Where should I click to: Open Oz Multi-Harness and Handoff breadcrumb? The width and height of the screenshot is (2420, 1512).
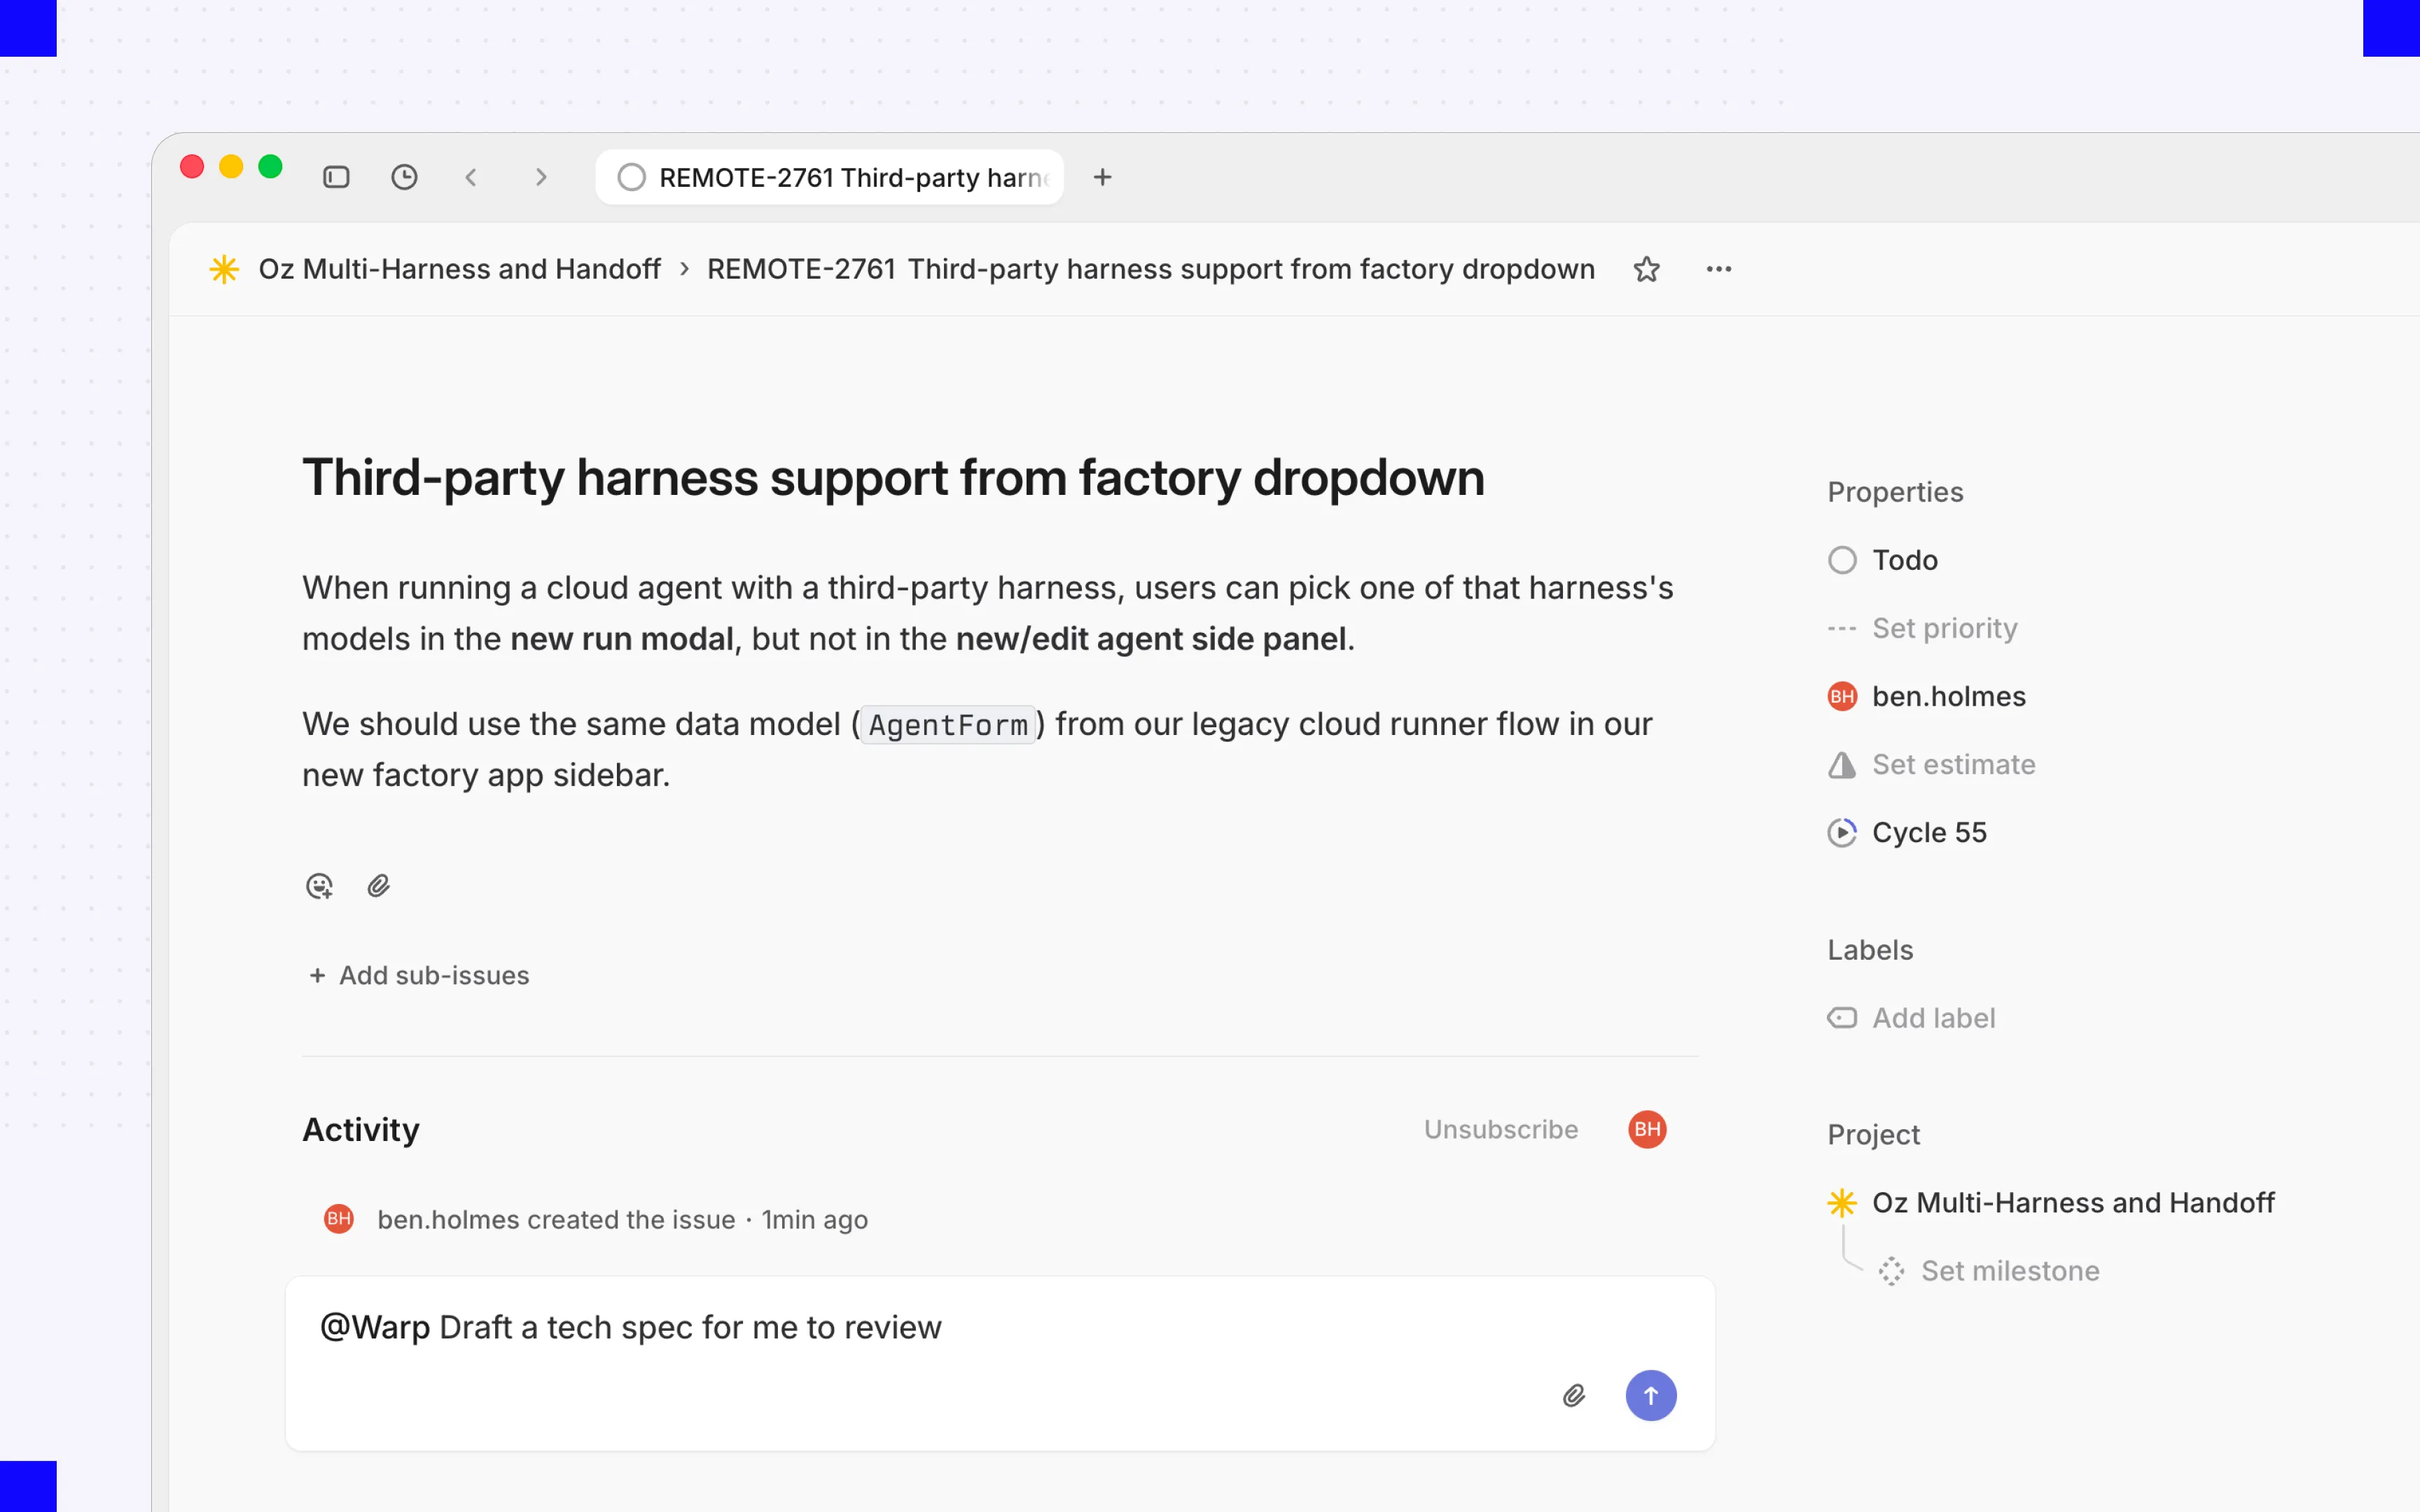click(x=459, y=269)
